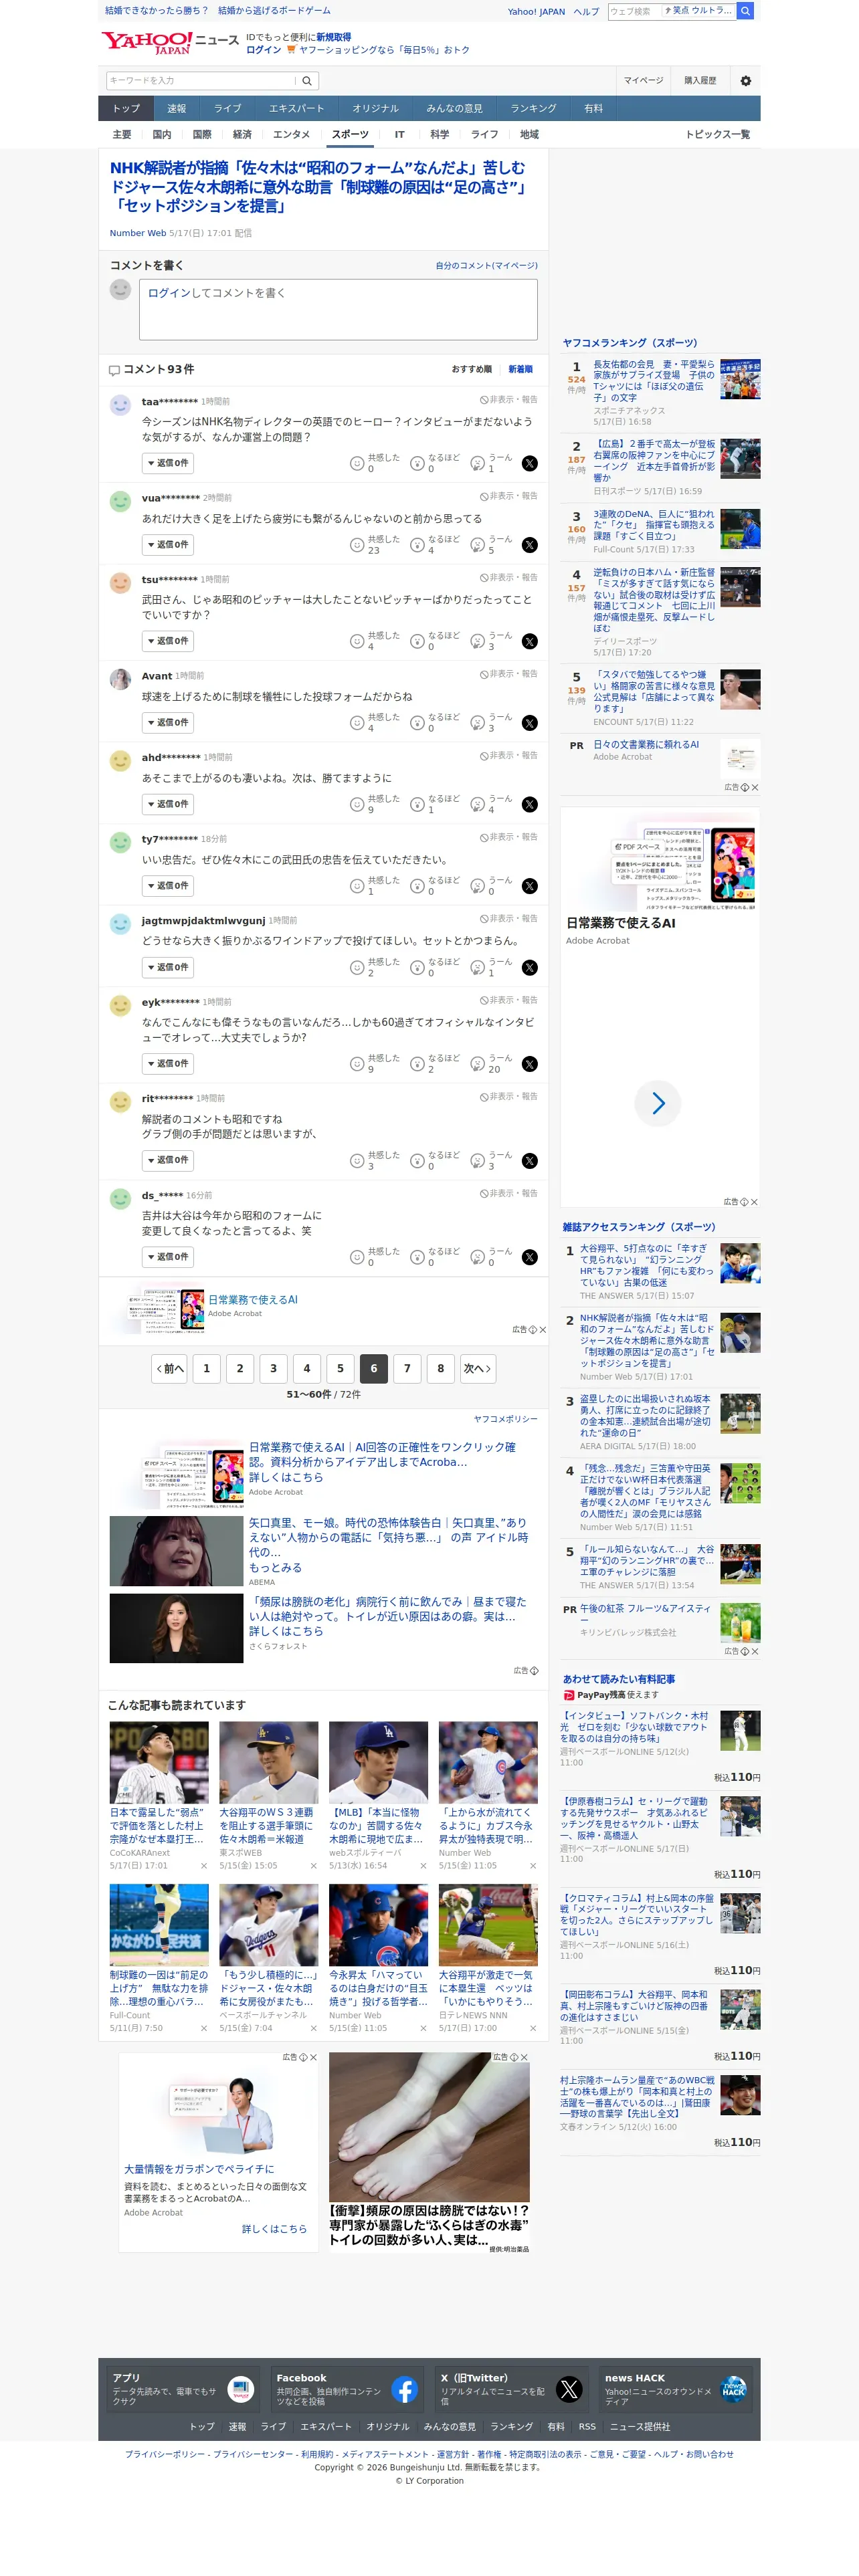Share Avant's comment on X
859x2576 pixels.
(x=530, y=723)
